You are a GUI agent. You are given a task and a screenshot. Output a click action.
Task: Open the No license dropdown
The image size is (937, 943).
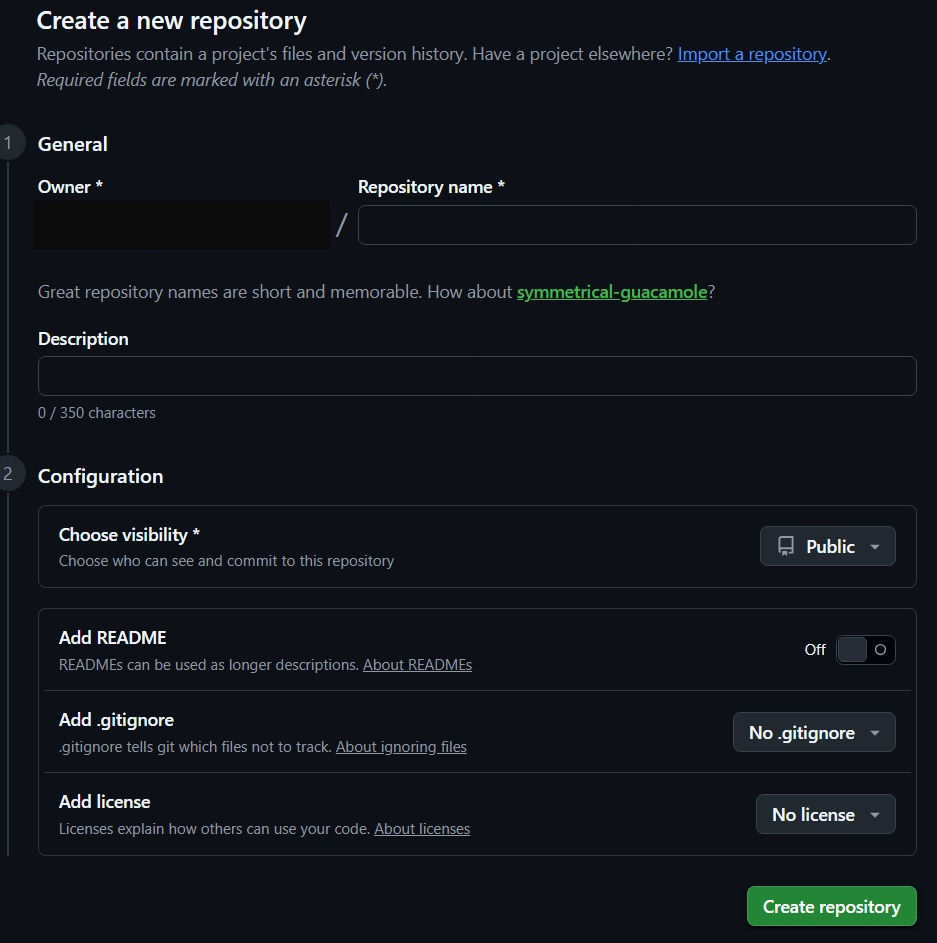coord(825,814)
